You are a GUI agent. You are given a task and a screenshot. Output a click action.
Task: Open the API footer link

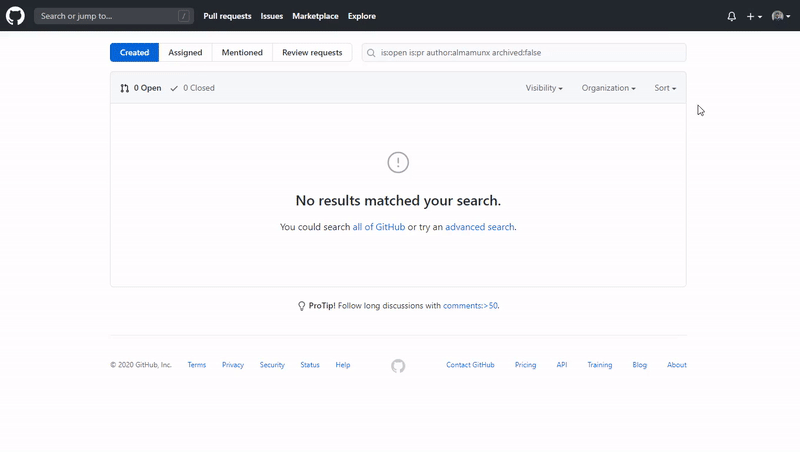pyautogui.click(x=562, y=365)
